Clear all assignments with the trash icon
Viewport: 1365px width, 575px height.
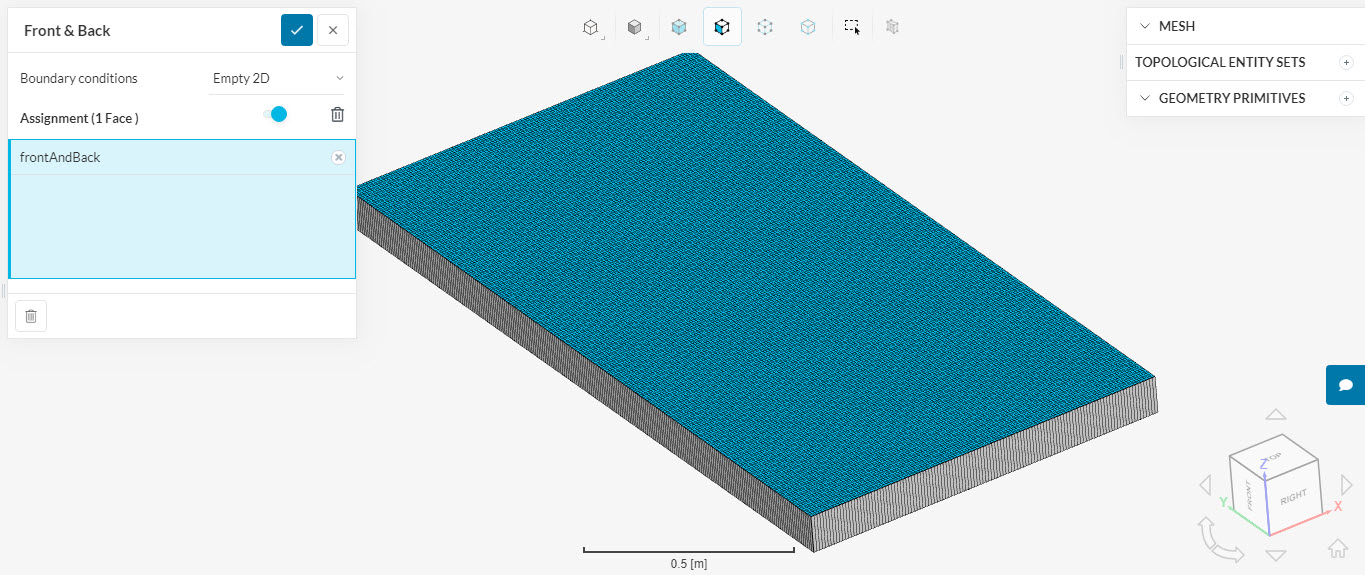tap(338, 115)
